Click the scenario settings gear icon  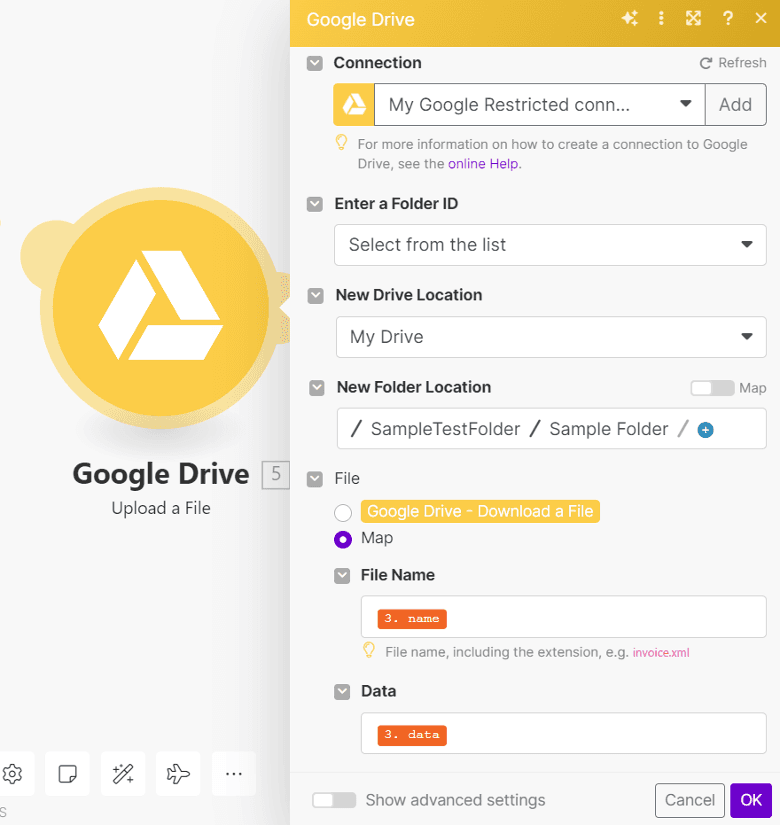click(x=13, y=773)
